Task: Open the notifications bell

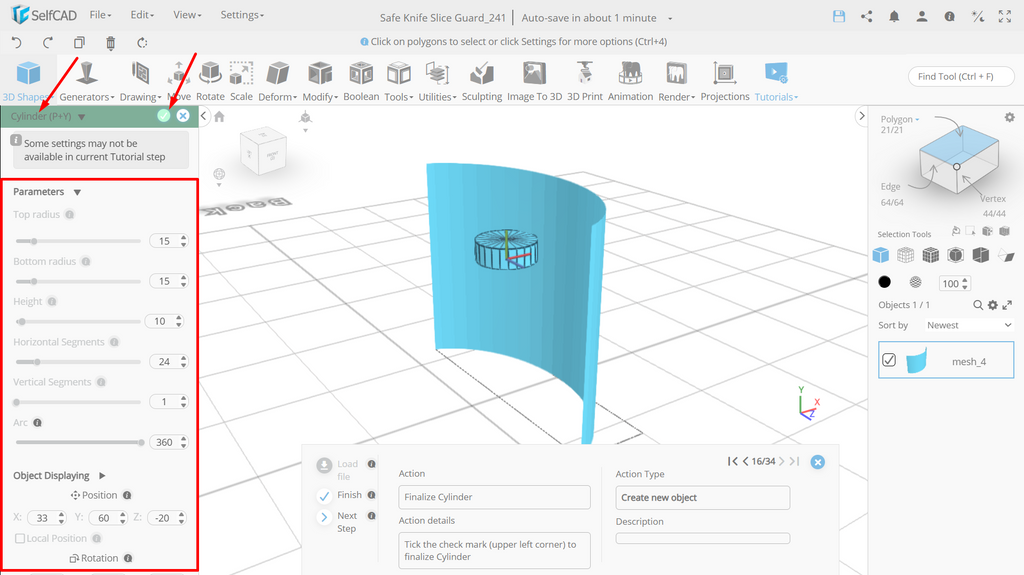Action: 894,17
